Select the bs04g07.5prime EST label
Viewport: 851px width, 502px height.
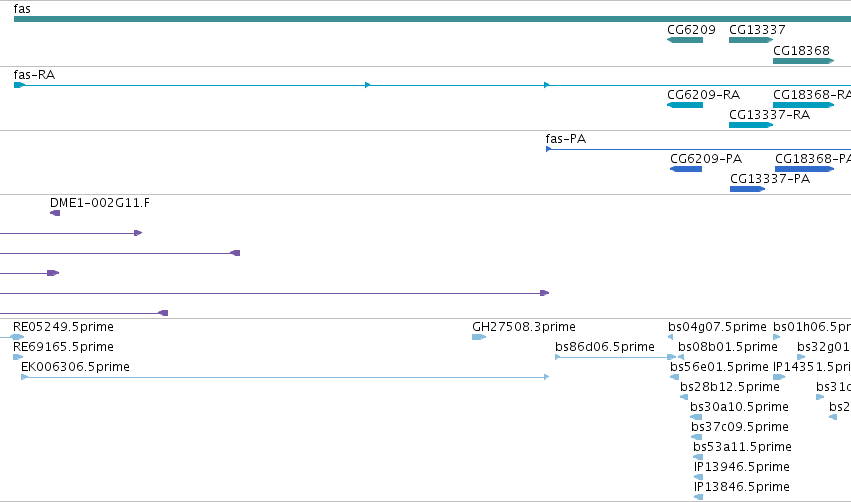click(x=717, y=327)
